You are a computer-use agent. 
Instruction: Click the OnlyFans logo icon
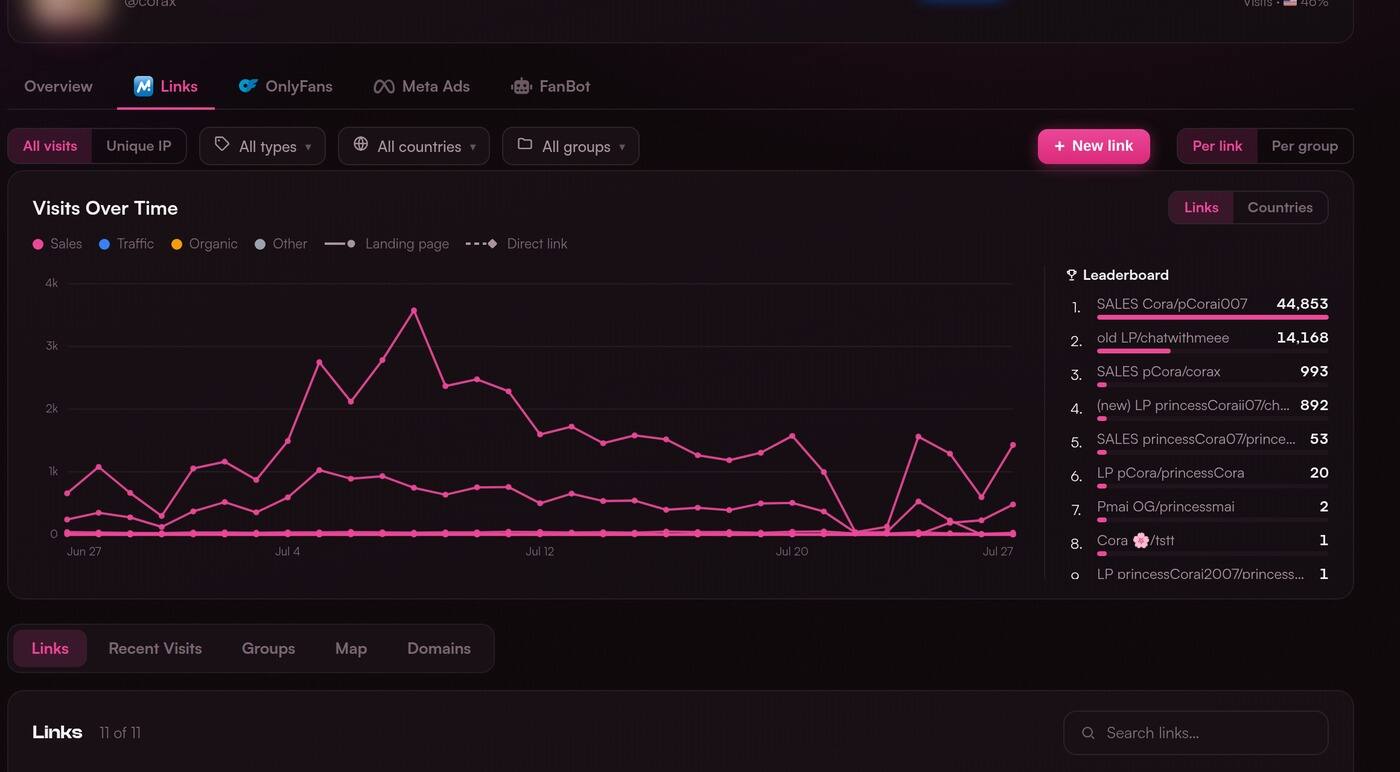point(248,86)
